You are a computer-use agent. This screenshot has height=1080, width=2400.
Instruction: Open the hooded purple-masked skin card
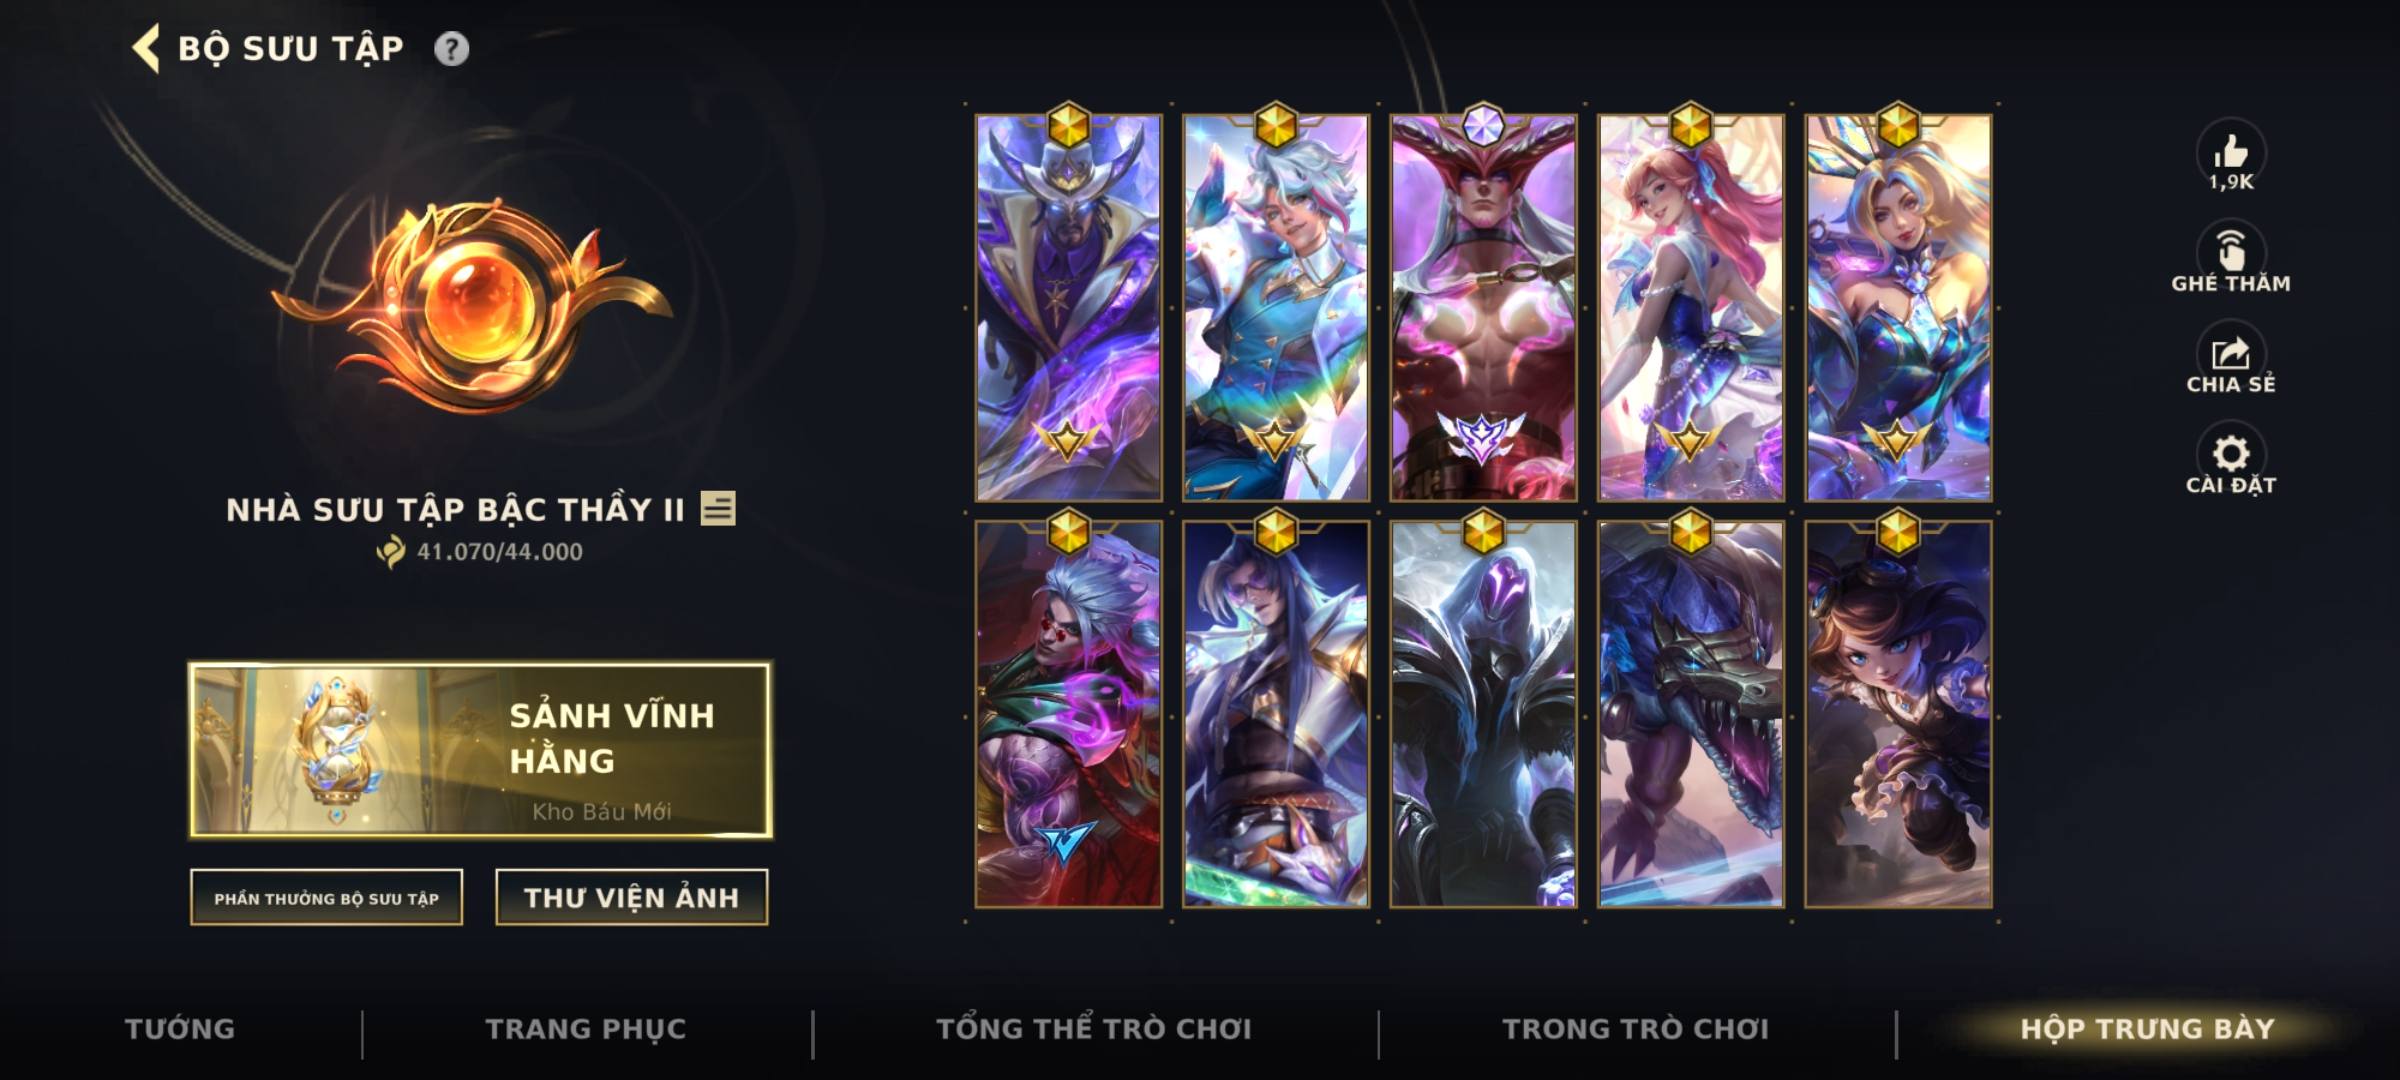(1483, 714)
